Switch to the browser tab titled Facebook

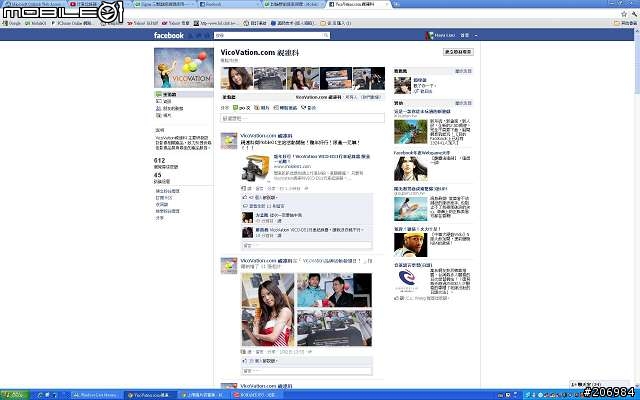point(229,4)
